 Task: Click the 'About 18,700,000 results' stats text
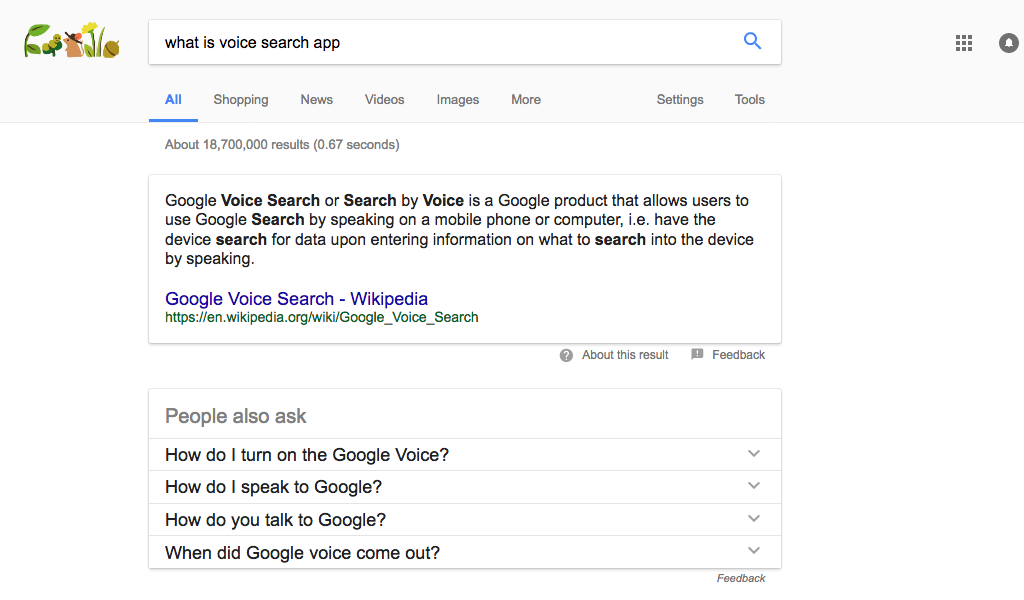click(x=282, y=145)
